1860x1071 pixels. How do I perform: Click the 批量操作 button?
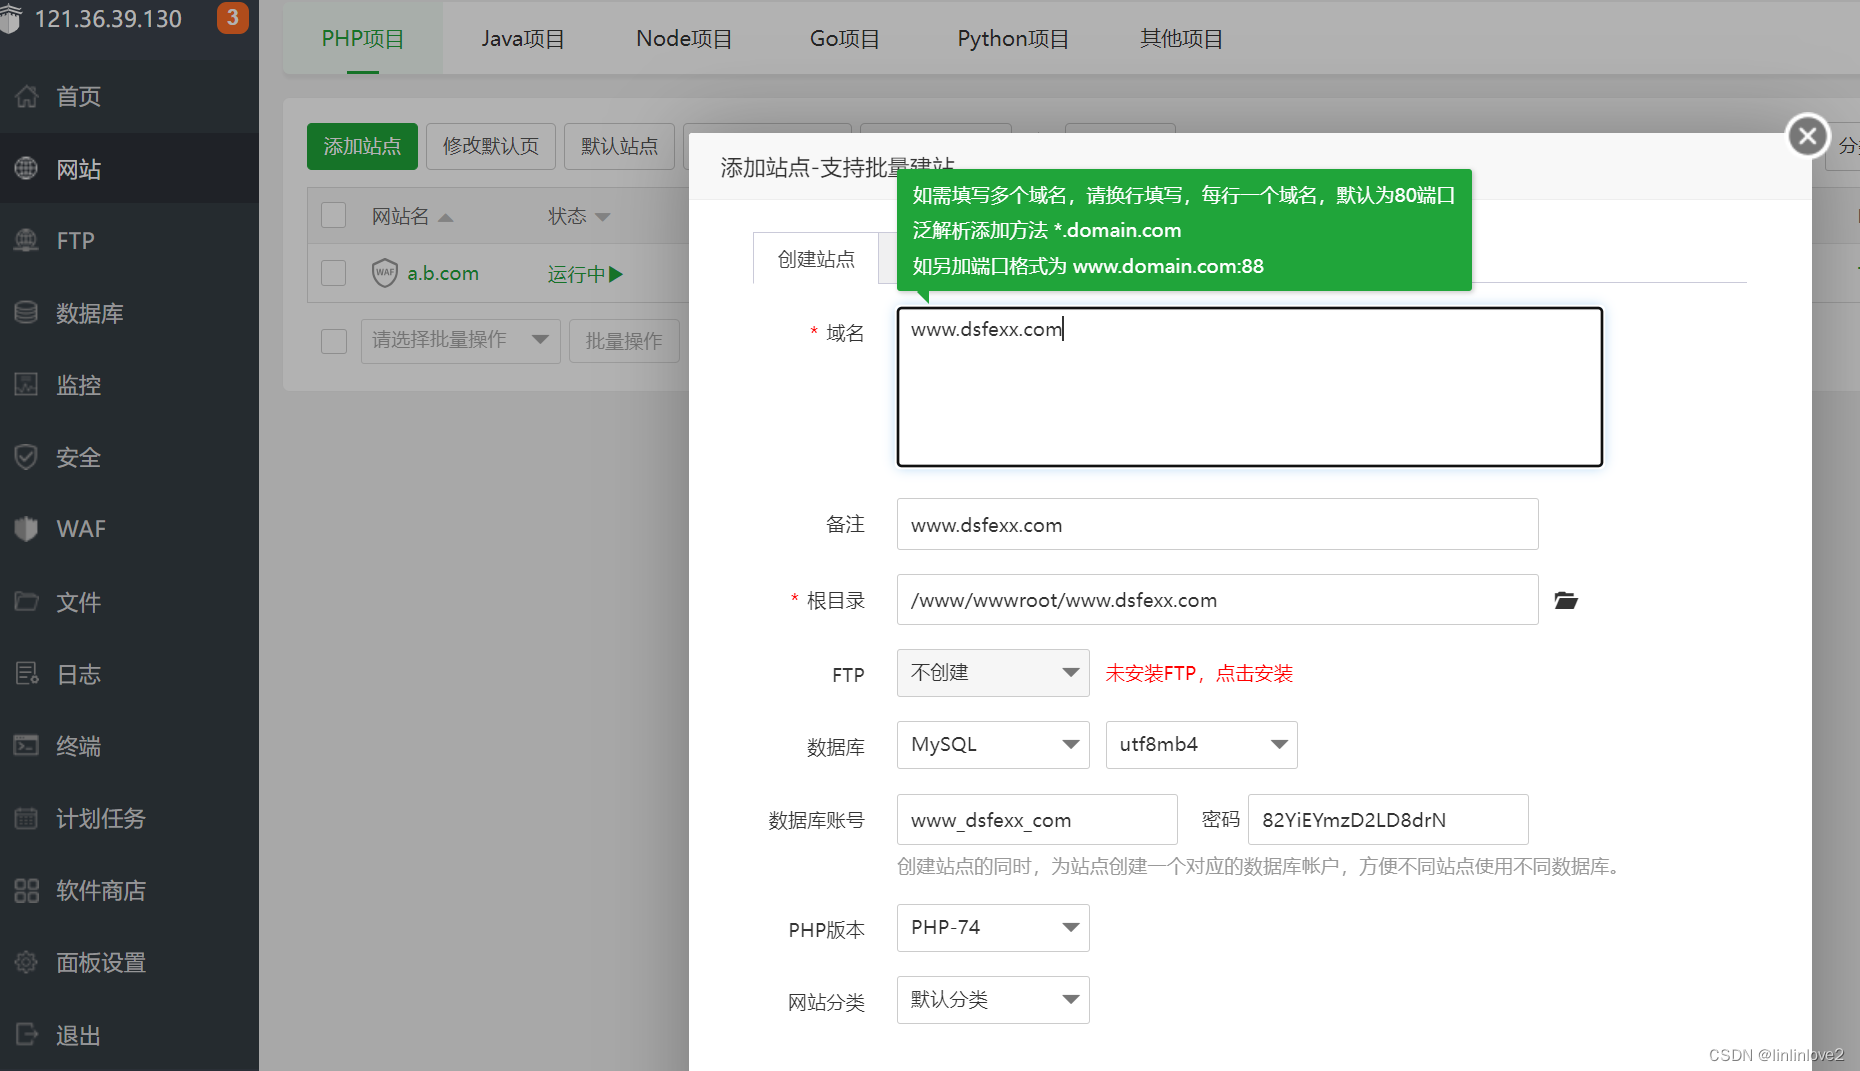point(624,341)
